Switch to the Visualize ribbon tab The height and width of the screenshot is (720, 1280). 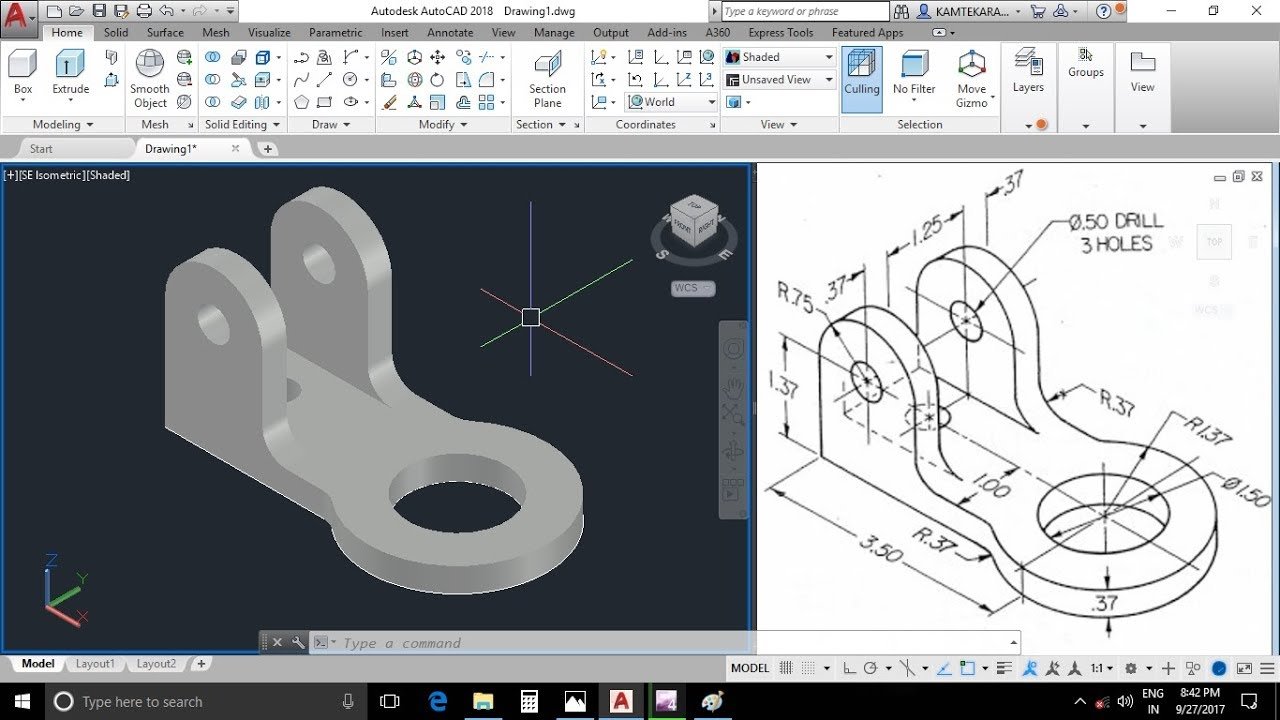(x=269, y=33)
